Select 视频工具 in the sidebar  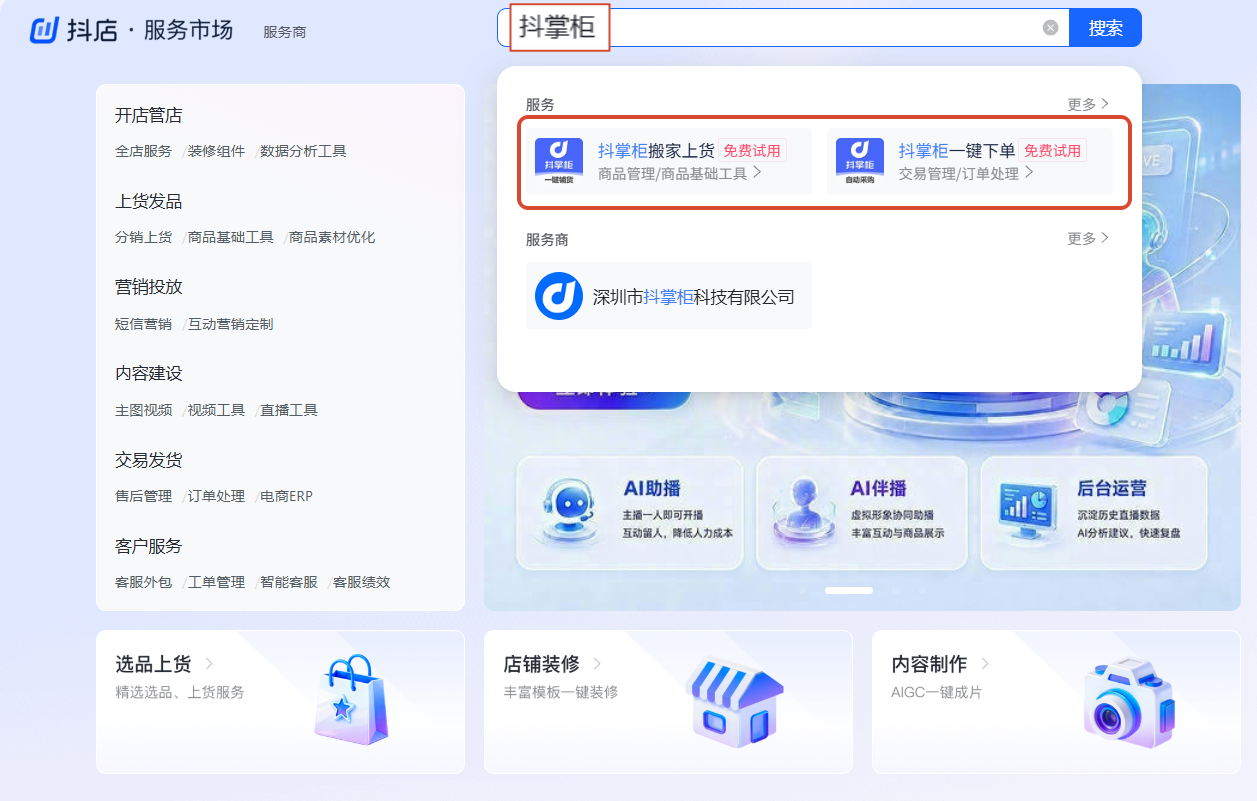coord(216,410)
